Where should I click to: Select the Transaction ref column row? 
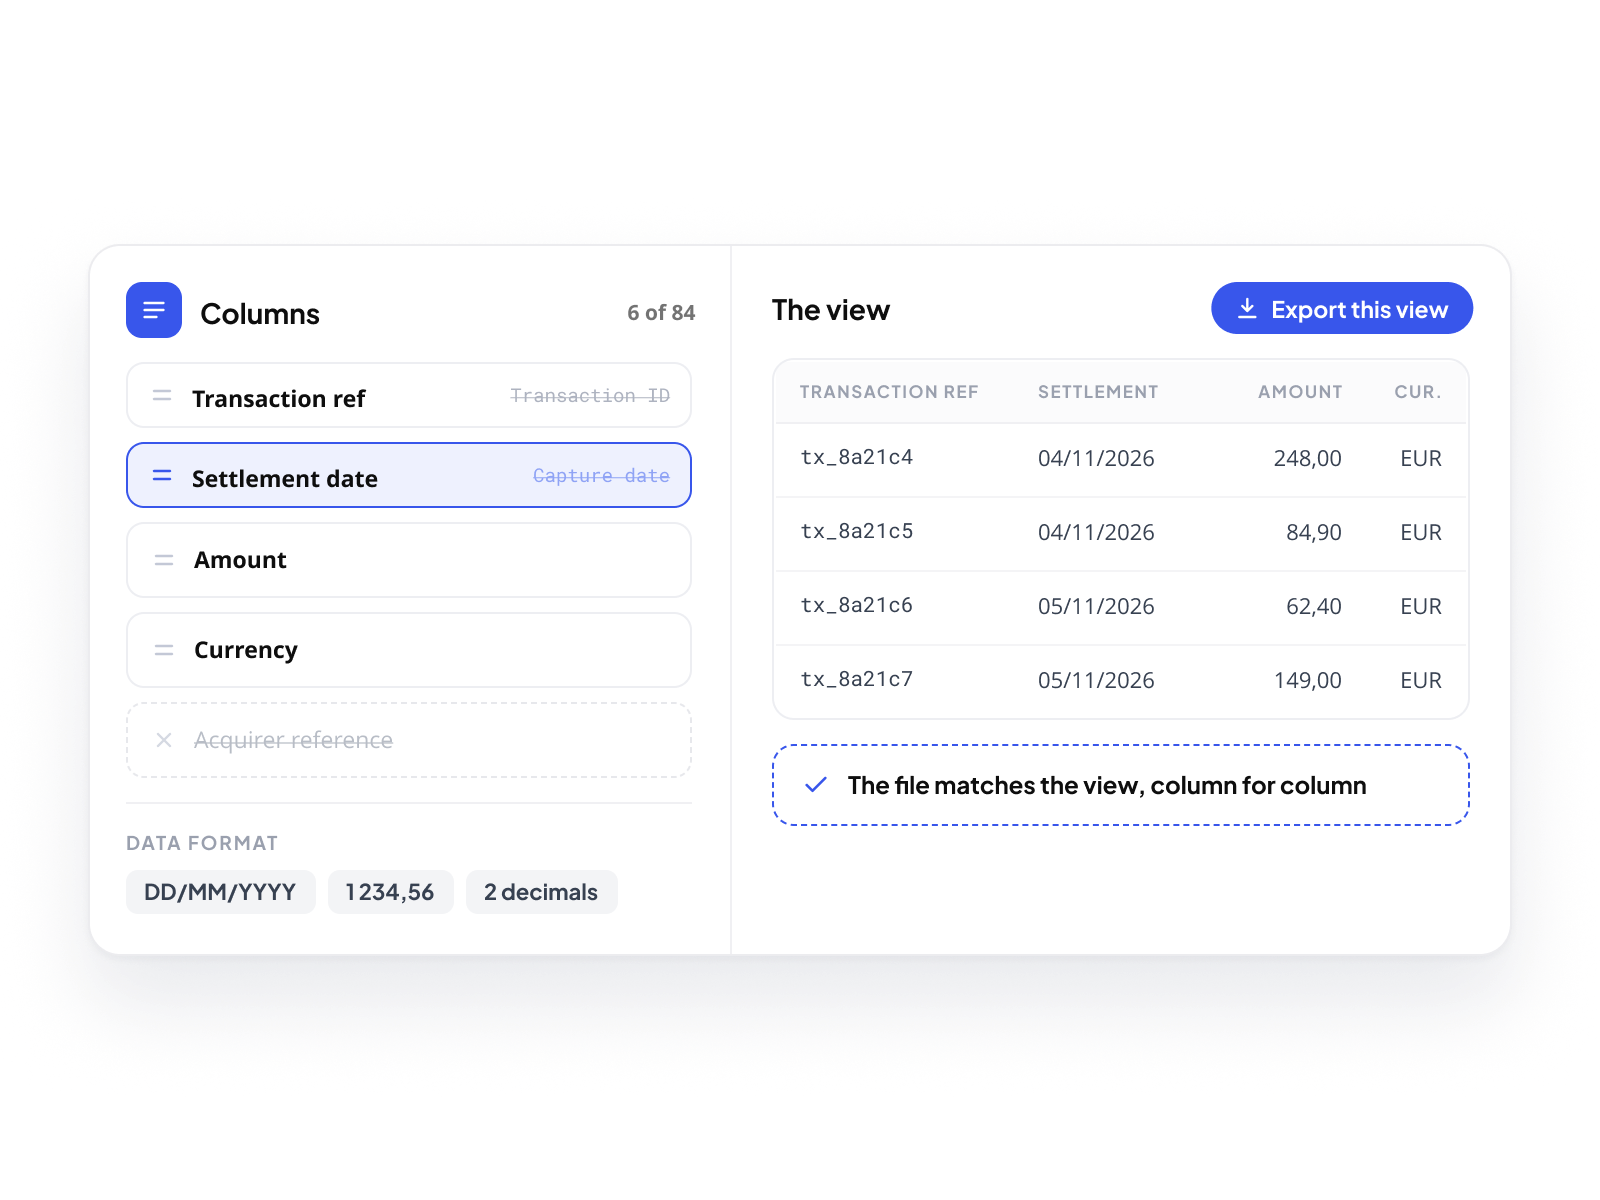[409, 395]
